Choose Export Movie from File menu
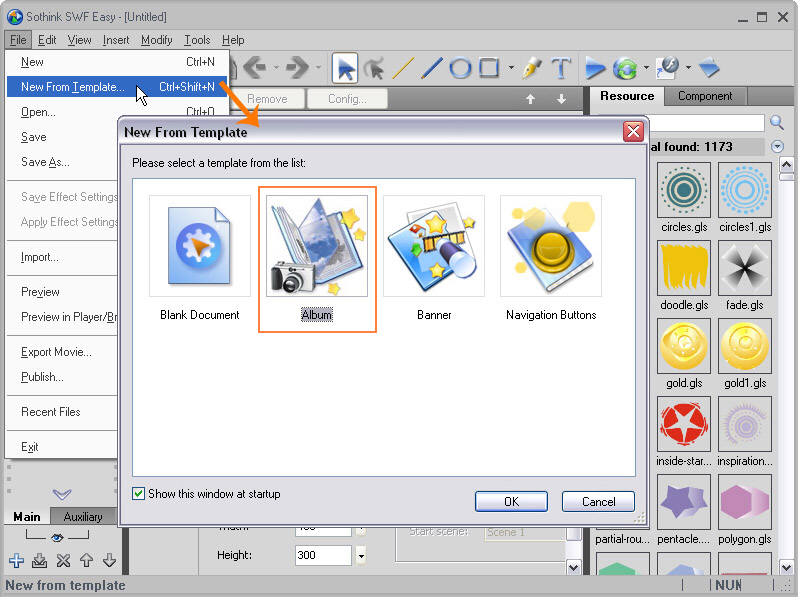798x597 pixels. pos(56,352)
